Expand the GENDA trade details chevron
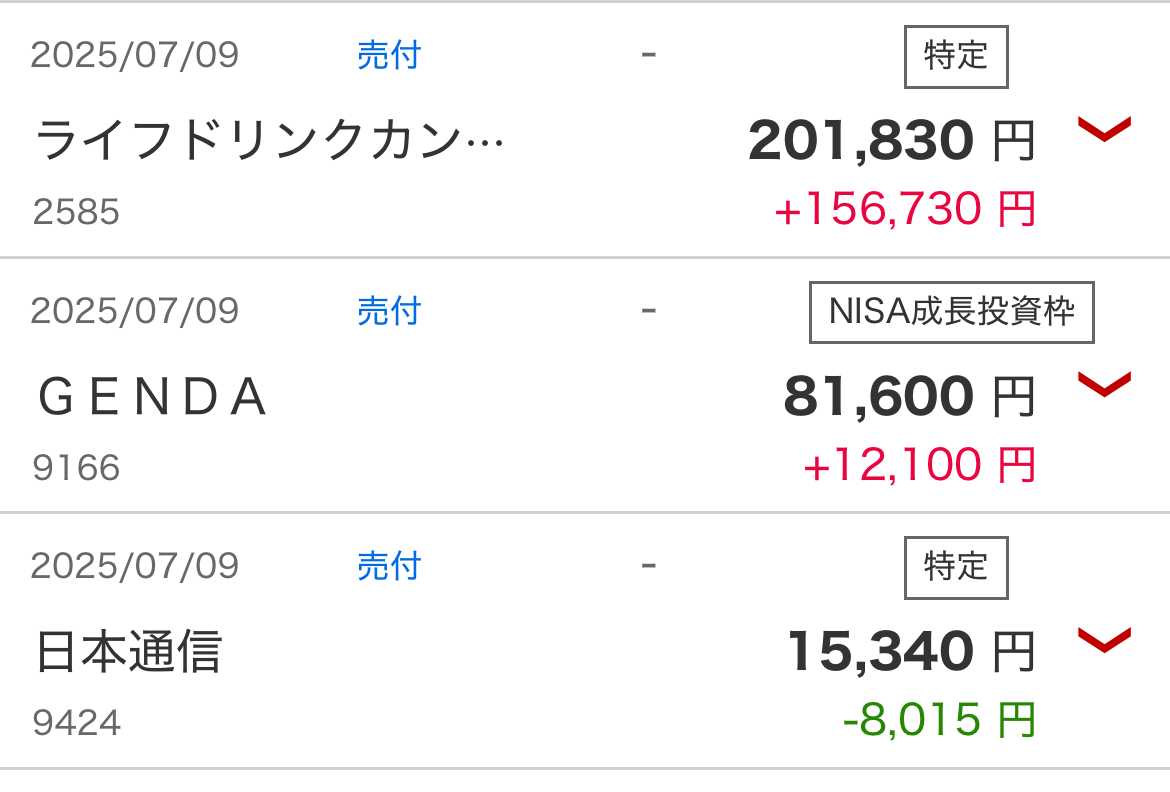 point(1104,384)
